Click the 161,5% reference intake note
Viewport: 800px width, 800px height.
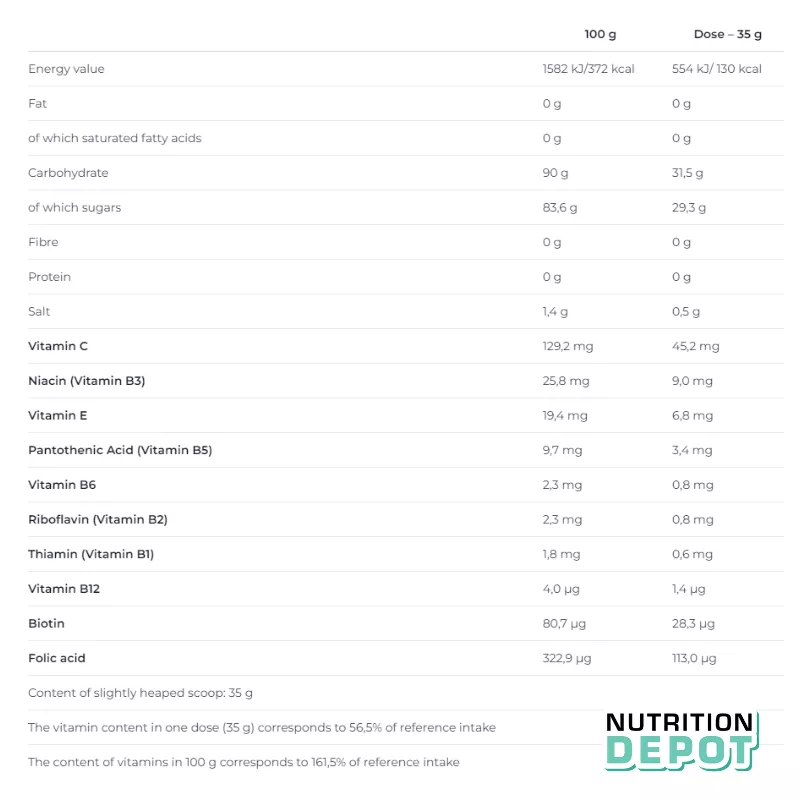(x=244, y=762)
